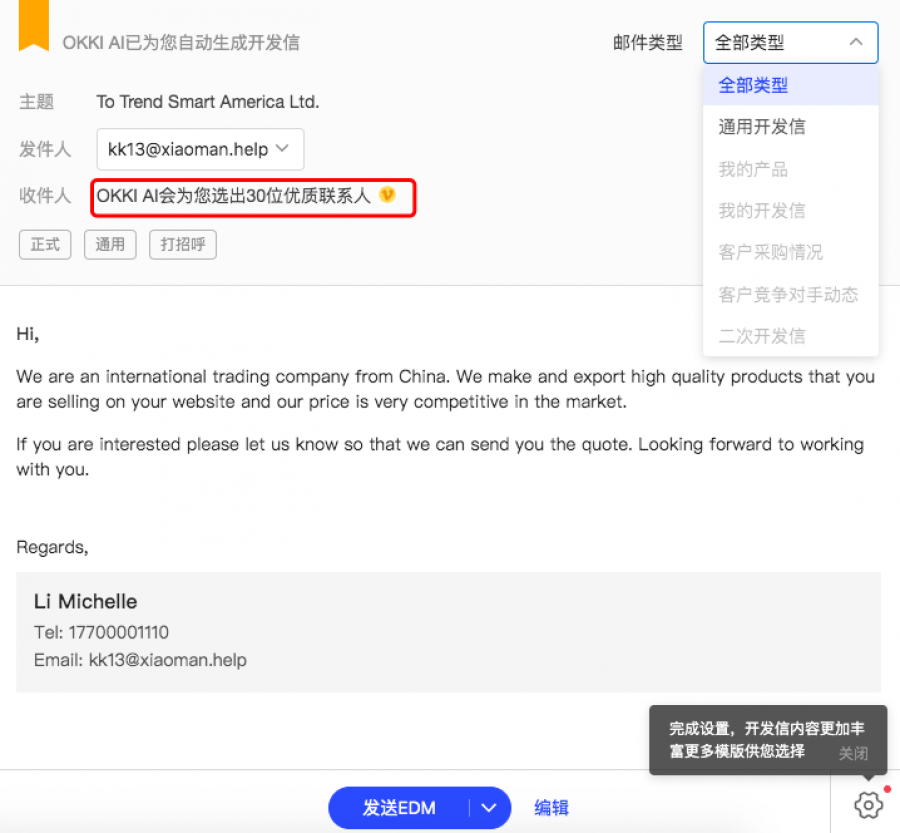Image resolution: width=900 pixels, height=833 pixels.
Task: Choose 我的产品 from the type list
Action: point(790,169)
